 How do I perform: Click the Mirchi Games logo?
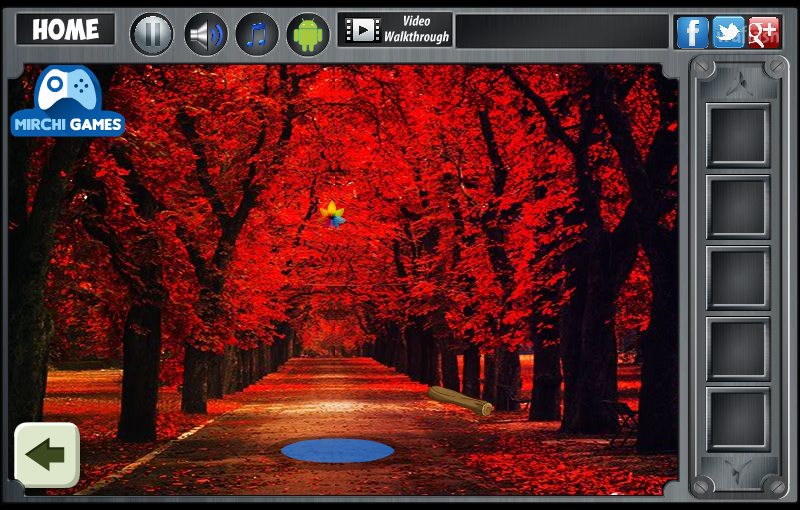[x=67, y=101]
